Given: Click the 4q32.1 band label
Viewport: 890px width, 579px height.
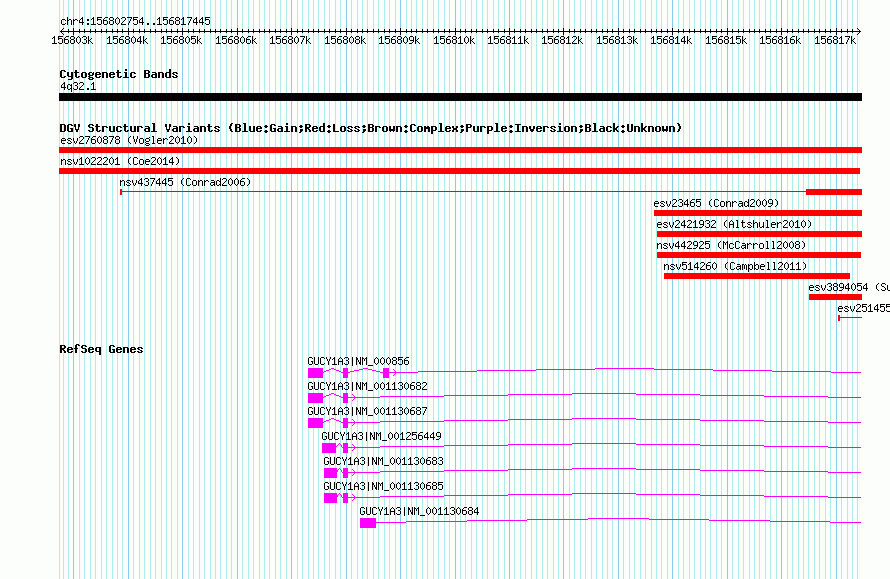Looking at the screenshot, I should [x=78, y=86].
